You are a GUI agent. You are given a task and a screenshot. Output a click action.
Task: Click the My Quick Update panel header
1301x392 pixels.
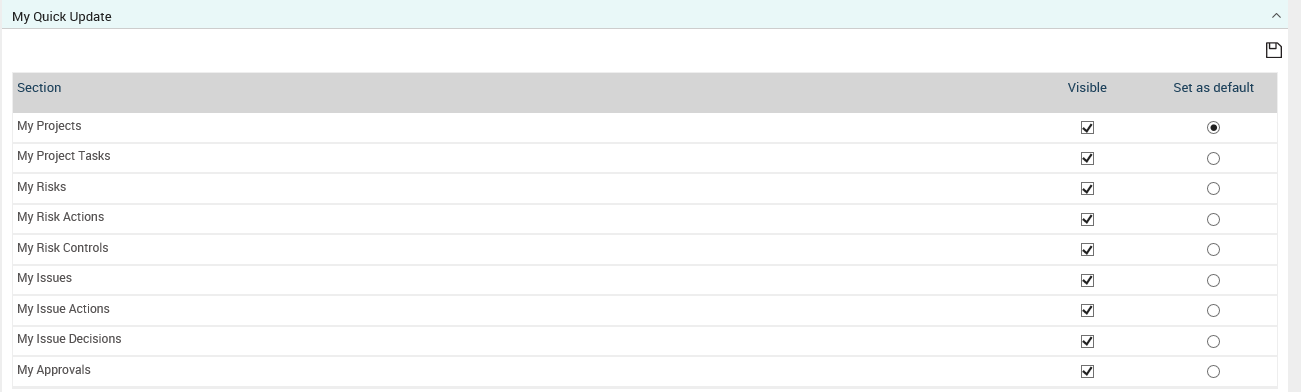(650, 16)
